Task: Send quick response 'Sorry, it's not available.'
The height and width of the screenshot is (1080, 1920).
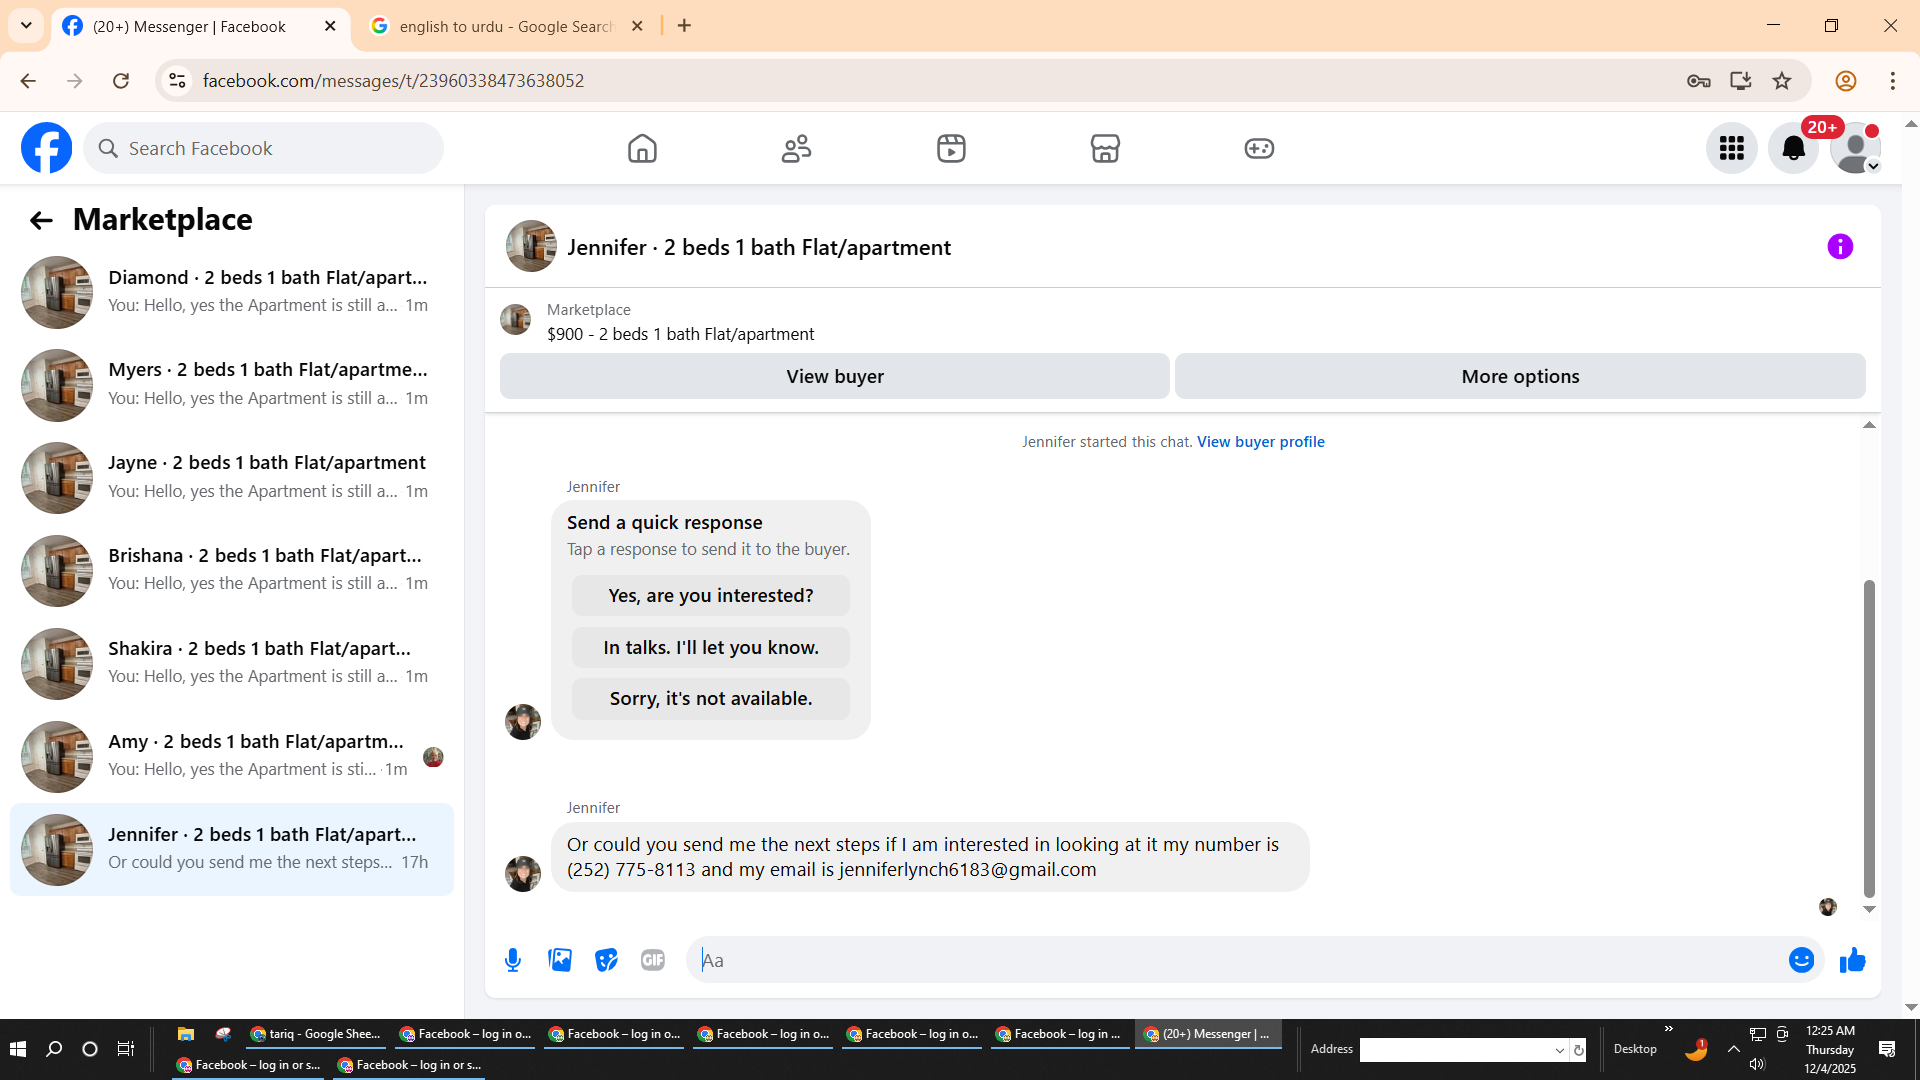Action: click(x=710, y=699)
